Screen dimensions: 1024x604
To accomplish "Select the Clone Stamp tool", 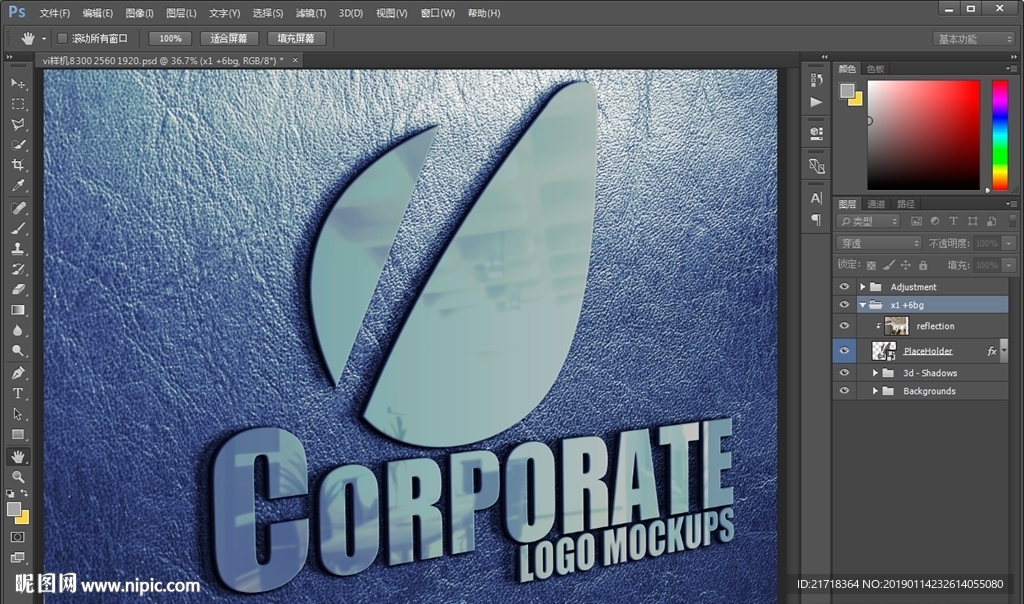I will (18, 248).
